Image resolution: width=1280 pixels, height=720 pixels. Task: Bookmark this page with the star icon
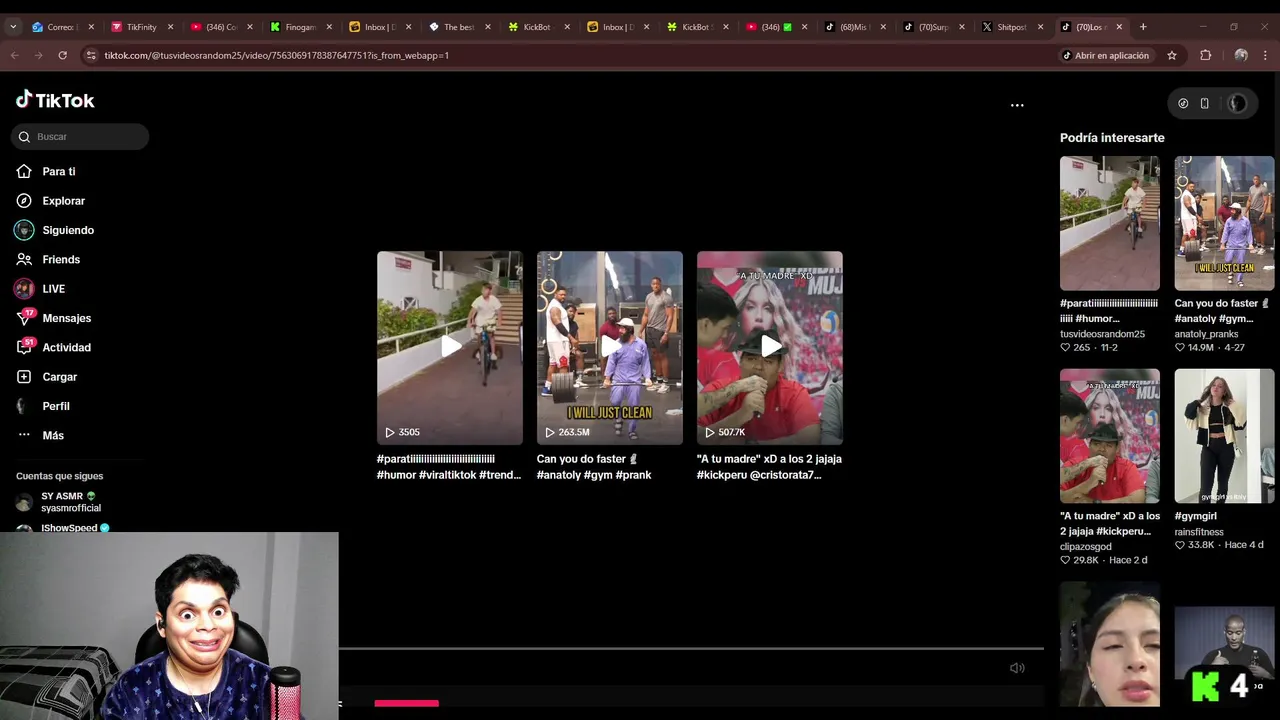tap(1172, 55)
